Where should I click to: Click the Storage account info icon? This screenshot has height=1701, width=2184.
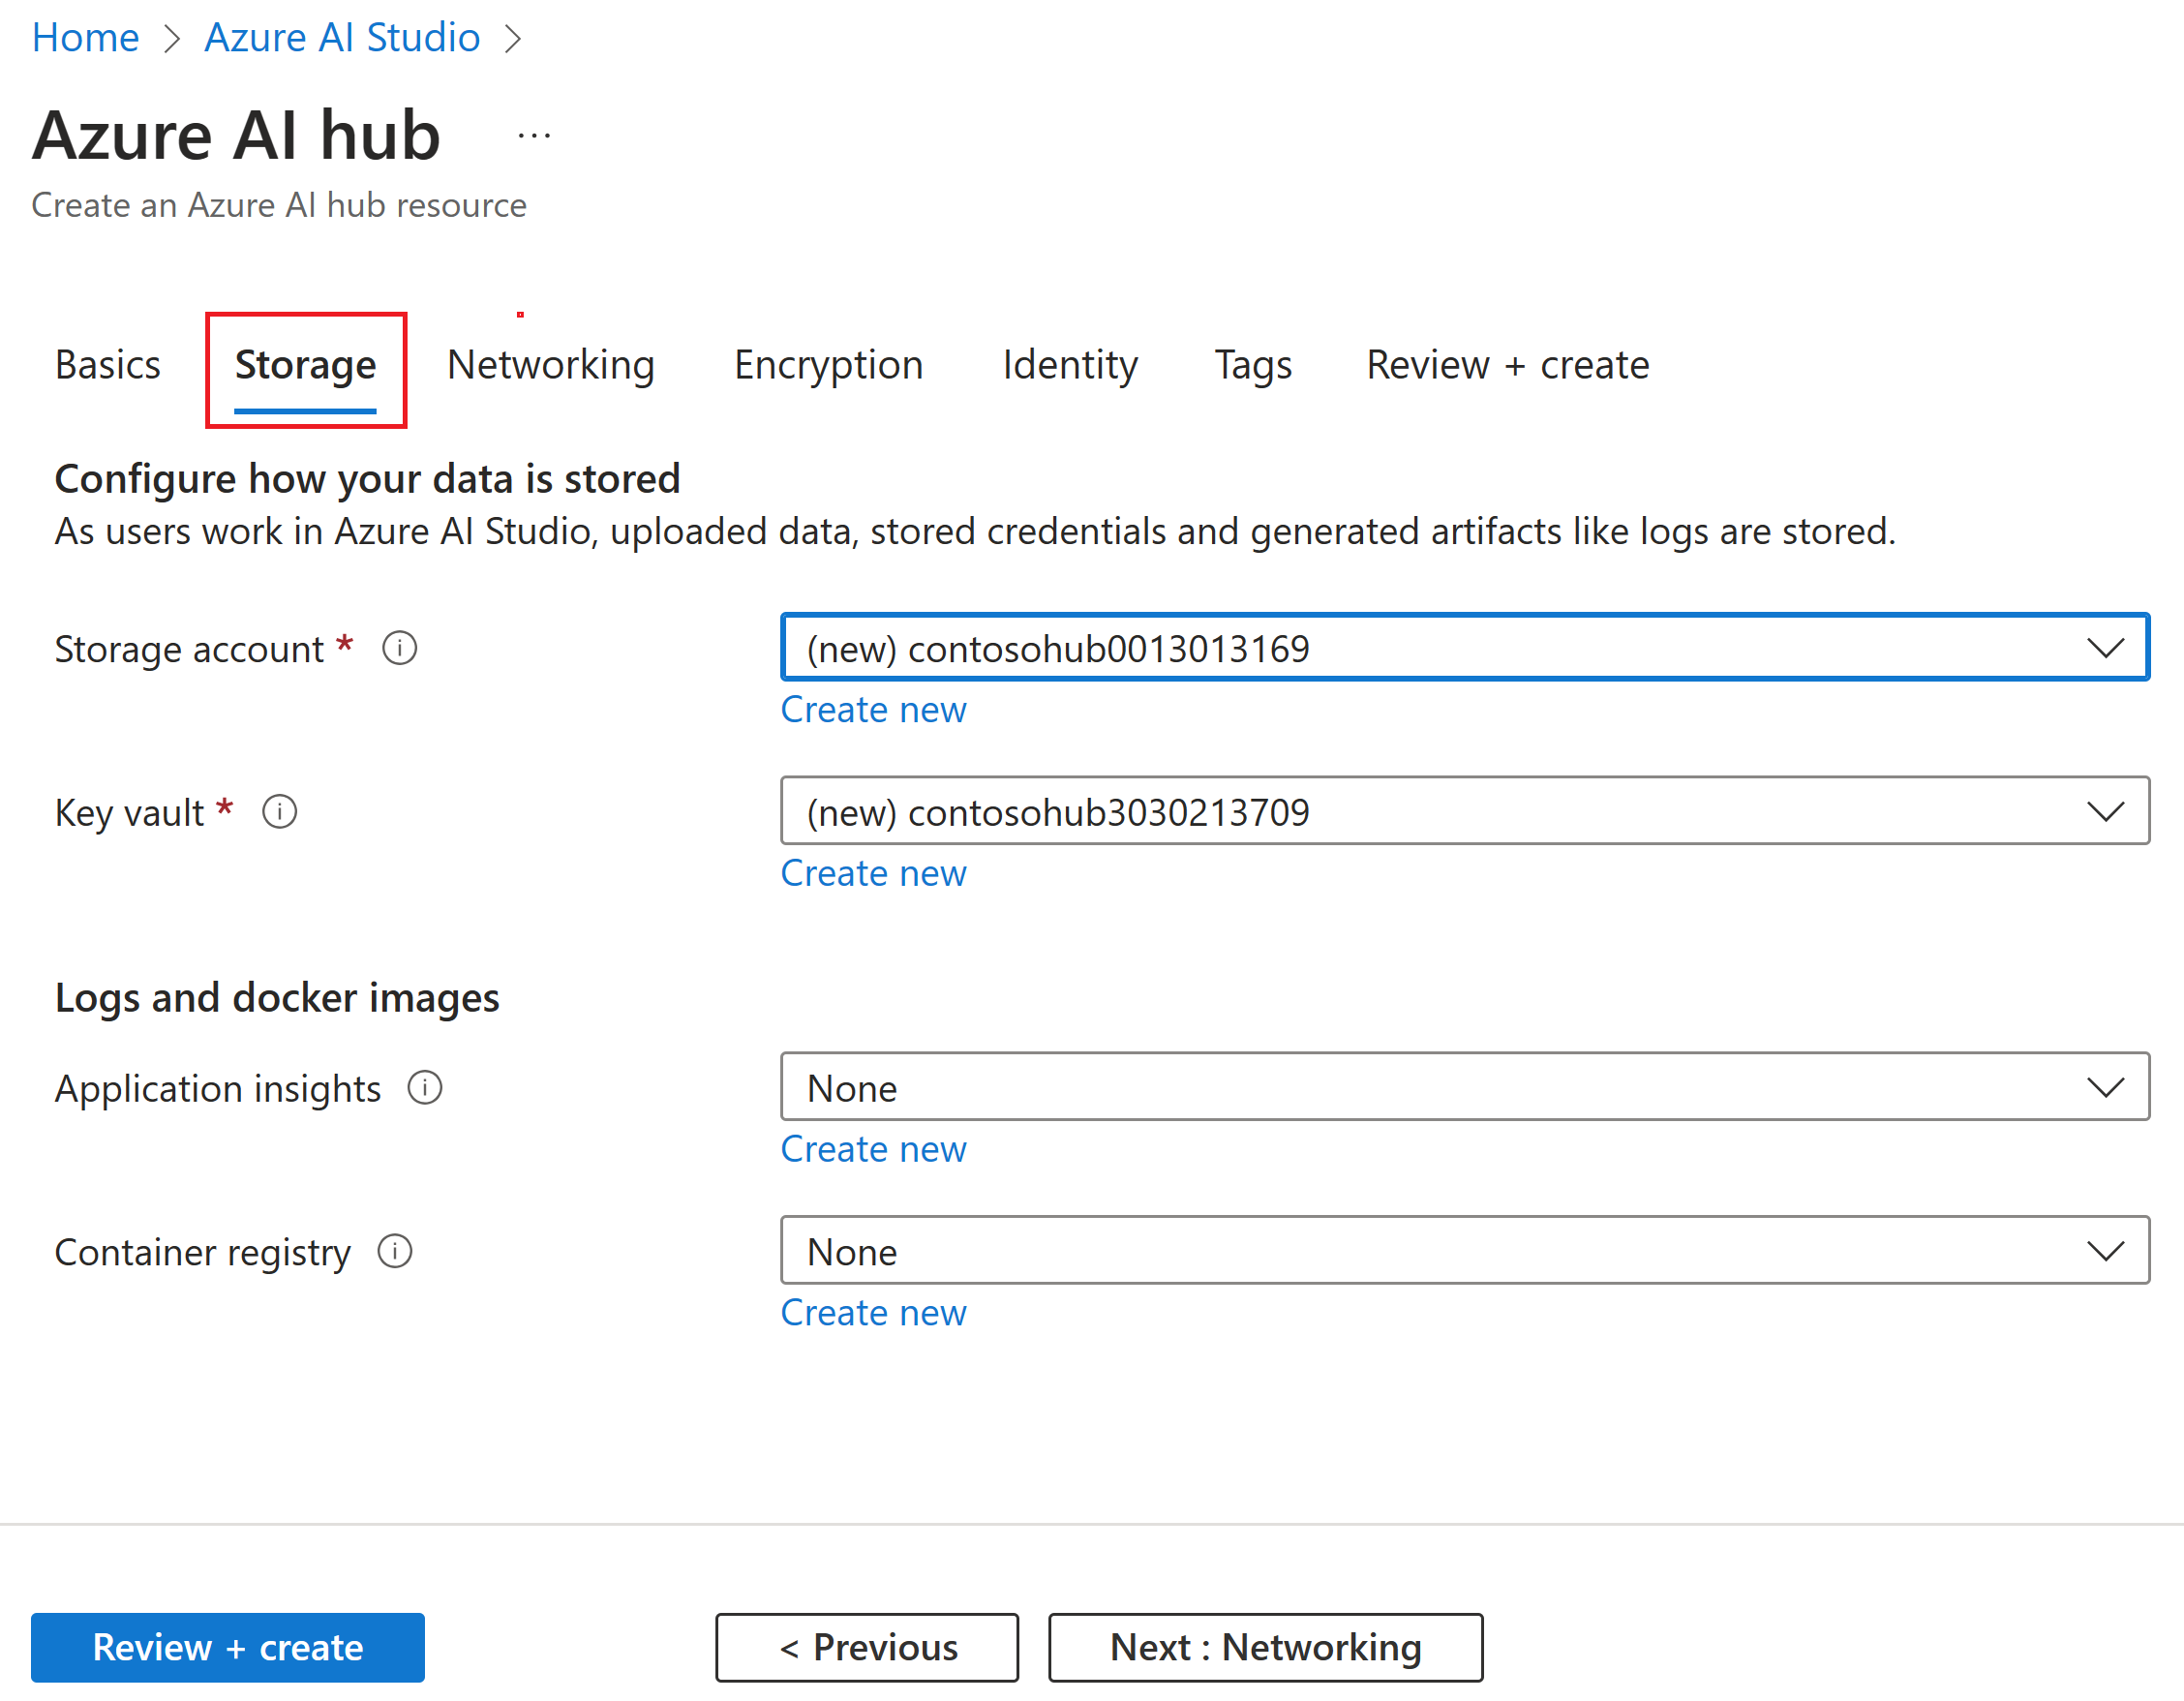pos(399,649)
